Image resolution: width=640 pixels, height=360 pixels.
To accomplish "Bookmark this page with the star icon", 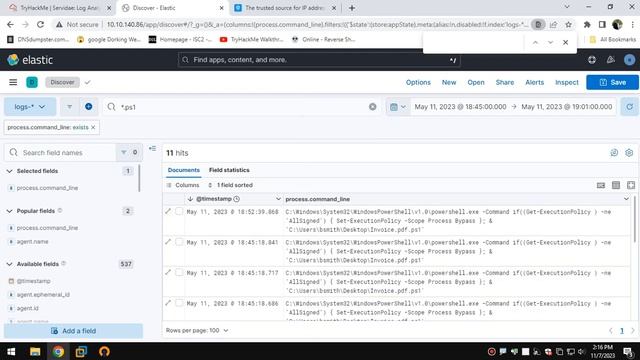I will (x=568, y=24).
